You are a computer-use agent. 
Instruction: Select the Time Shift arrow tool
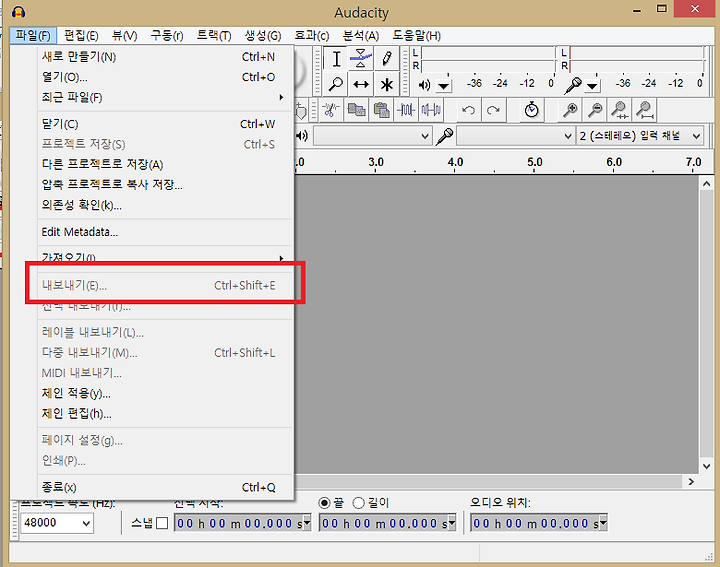[361, 84]
